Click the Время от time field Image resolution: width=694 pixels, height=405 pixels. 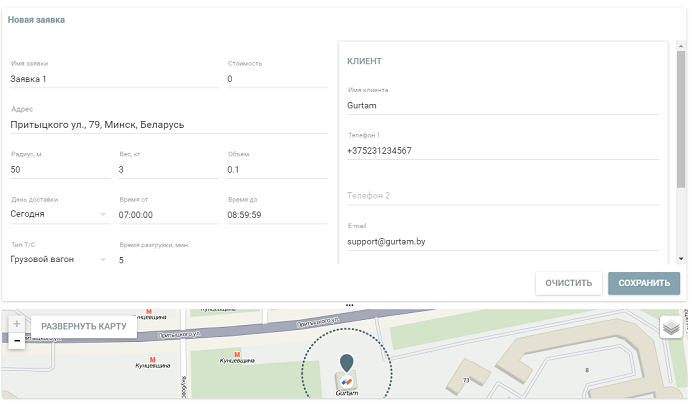click(x=167, y=214)
